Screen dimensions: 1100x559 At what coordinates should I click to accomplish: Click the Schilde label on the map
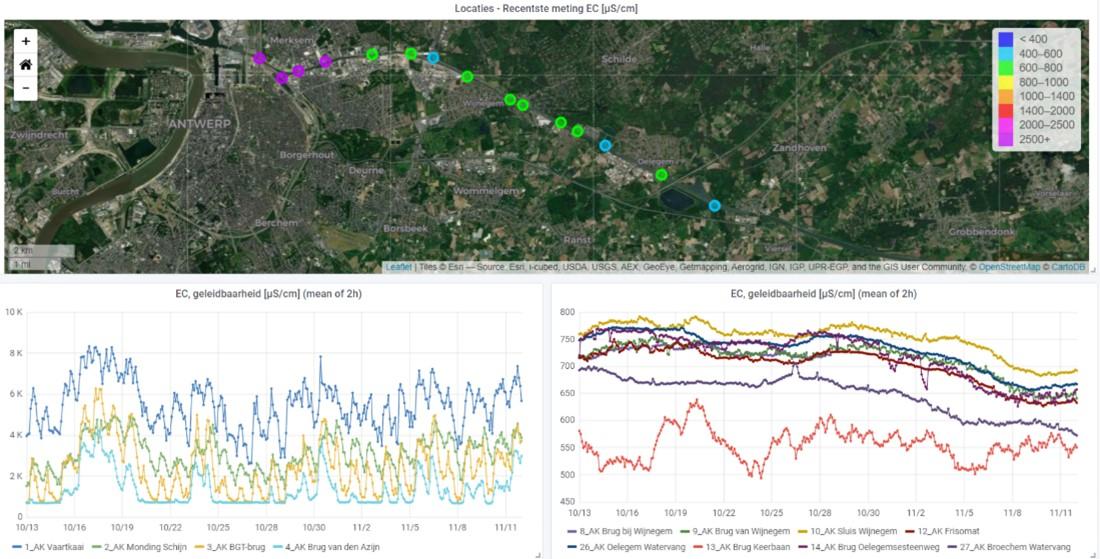[618, 60]
